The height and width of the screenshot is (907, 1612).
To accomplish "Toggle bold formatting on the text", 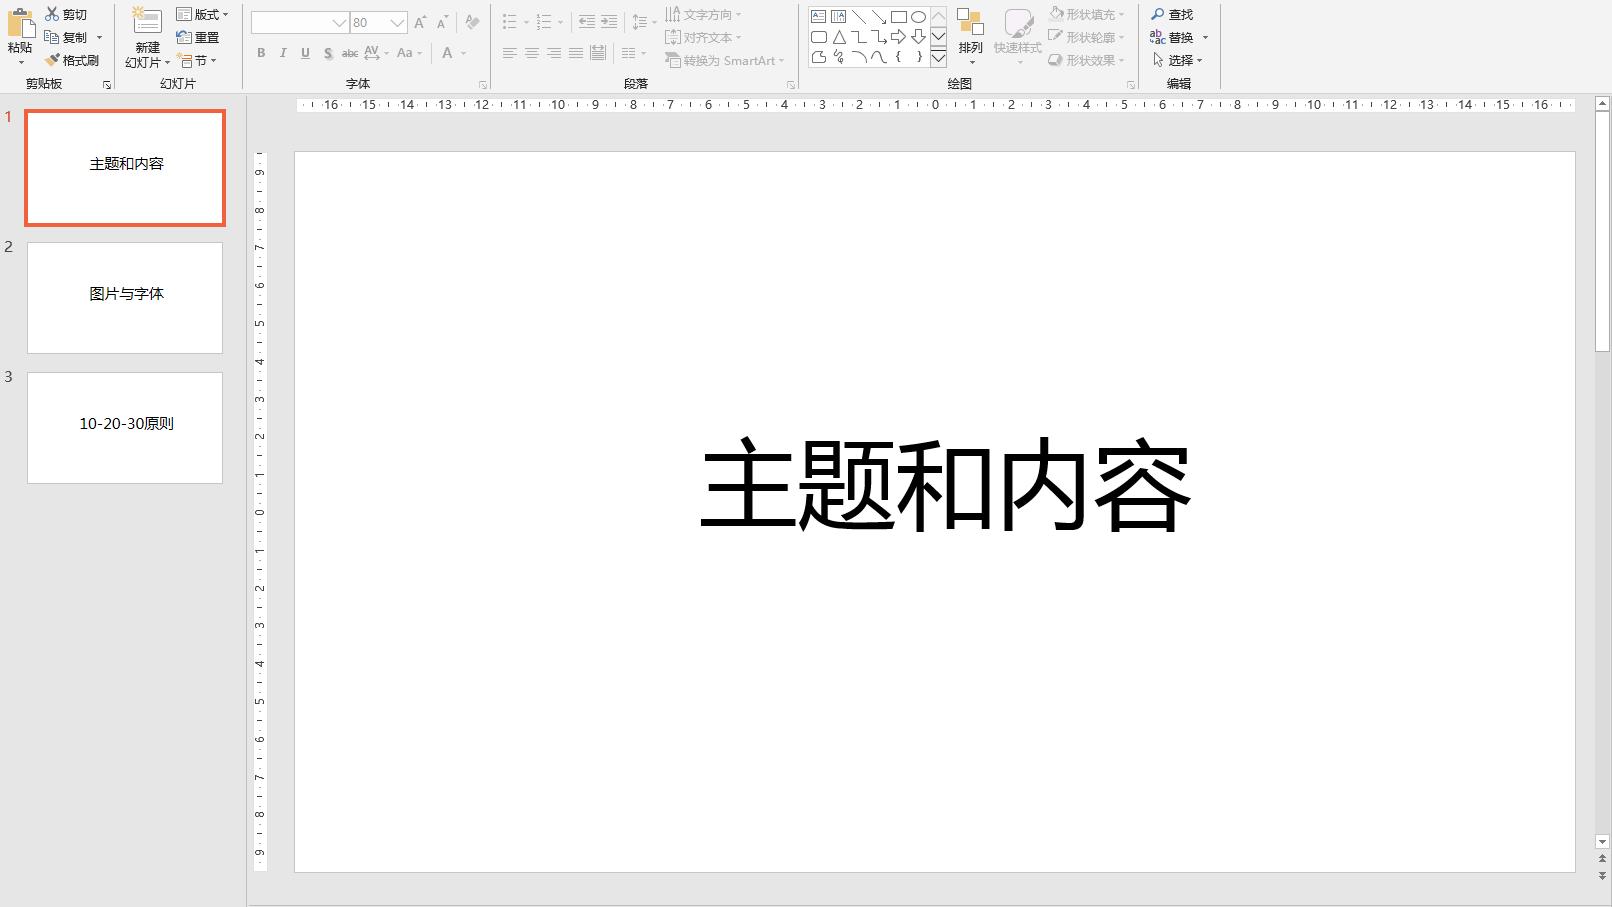I will point(260,53).
